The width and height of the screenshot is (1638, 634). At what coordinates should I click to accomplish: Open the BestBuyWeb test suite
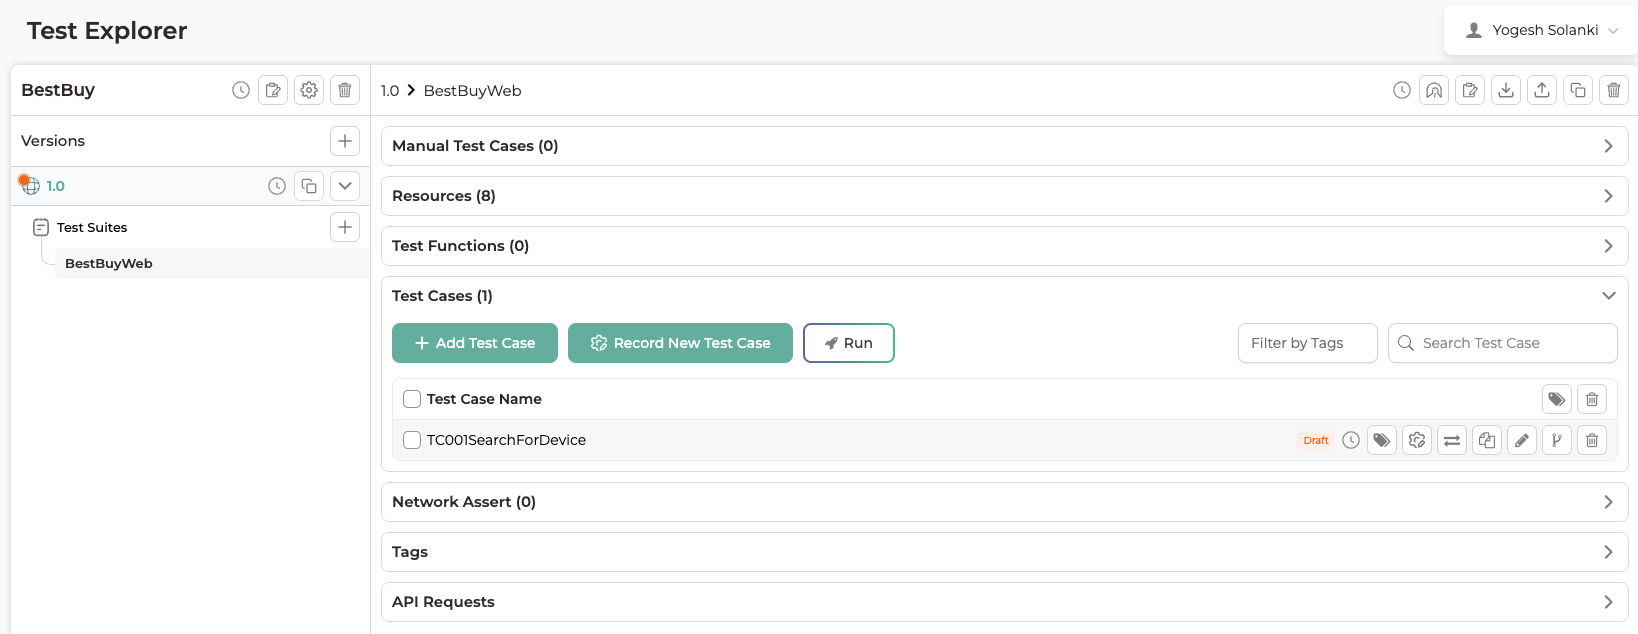click(x=109, y=264)
